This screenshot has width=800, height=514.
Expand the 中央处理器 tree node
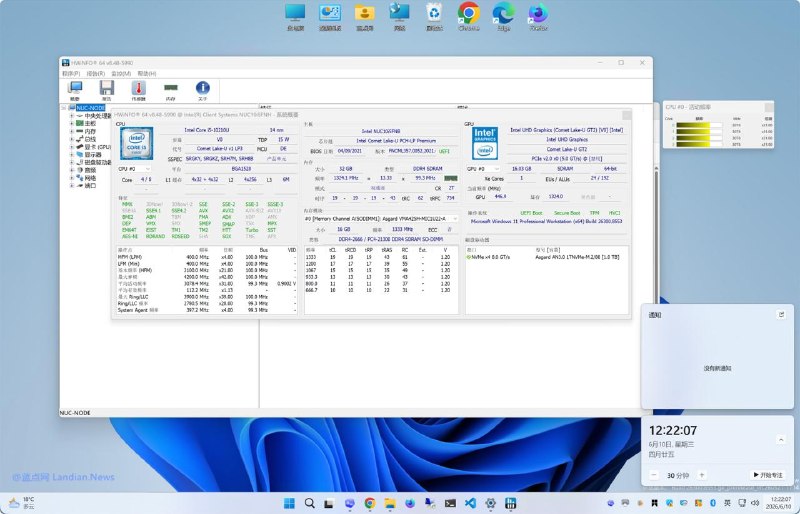71,116
